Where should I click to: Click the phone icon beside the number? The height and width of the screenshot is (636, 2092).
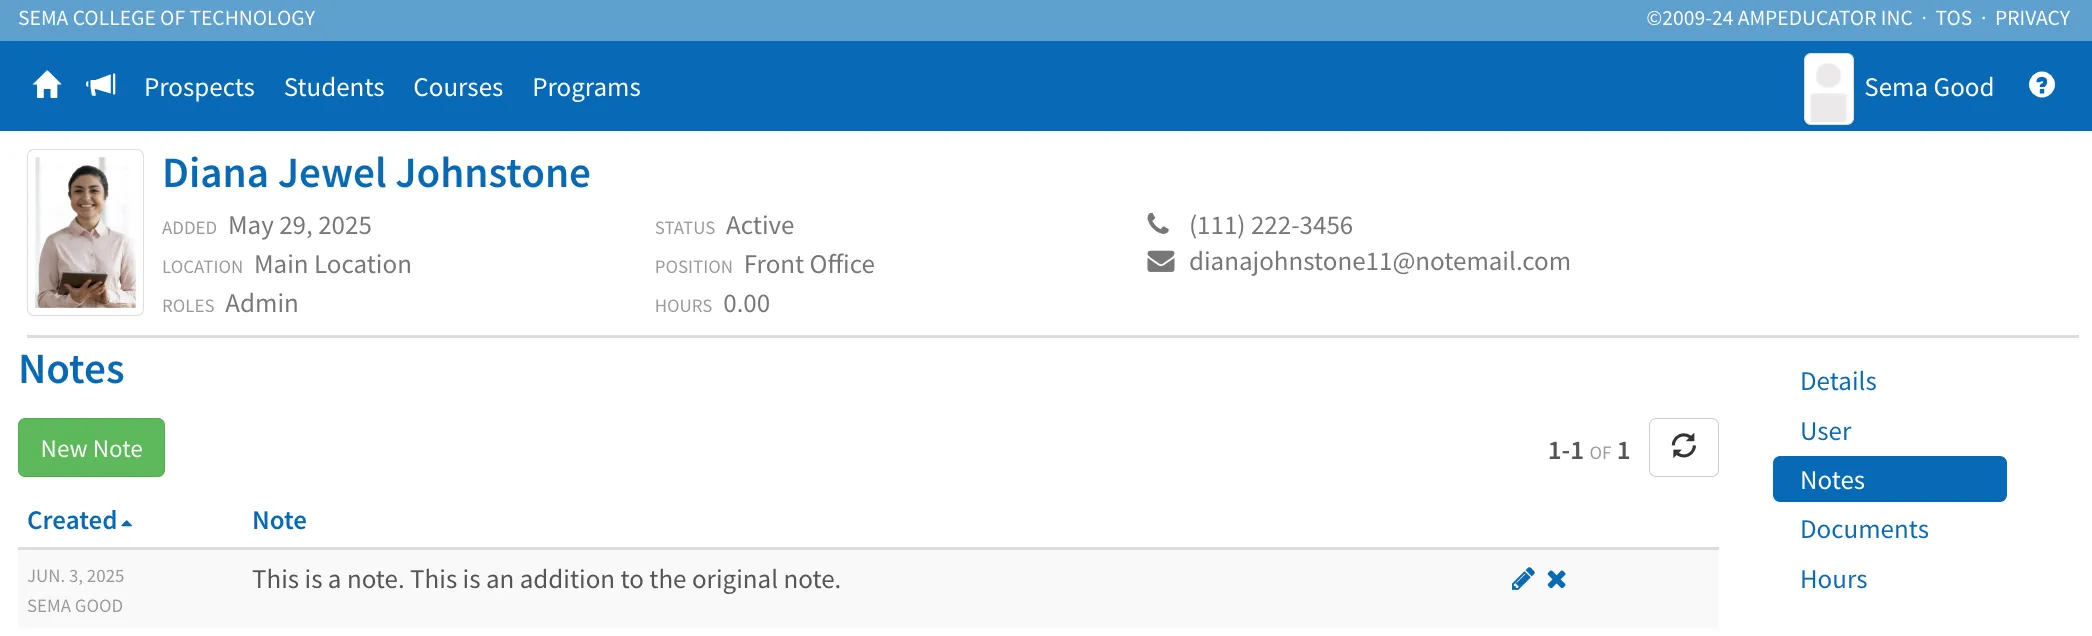1158,224
